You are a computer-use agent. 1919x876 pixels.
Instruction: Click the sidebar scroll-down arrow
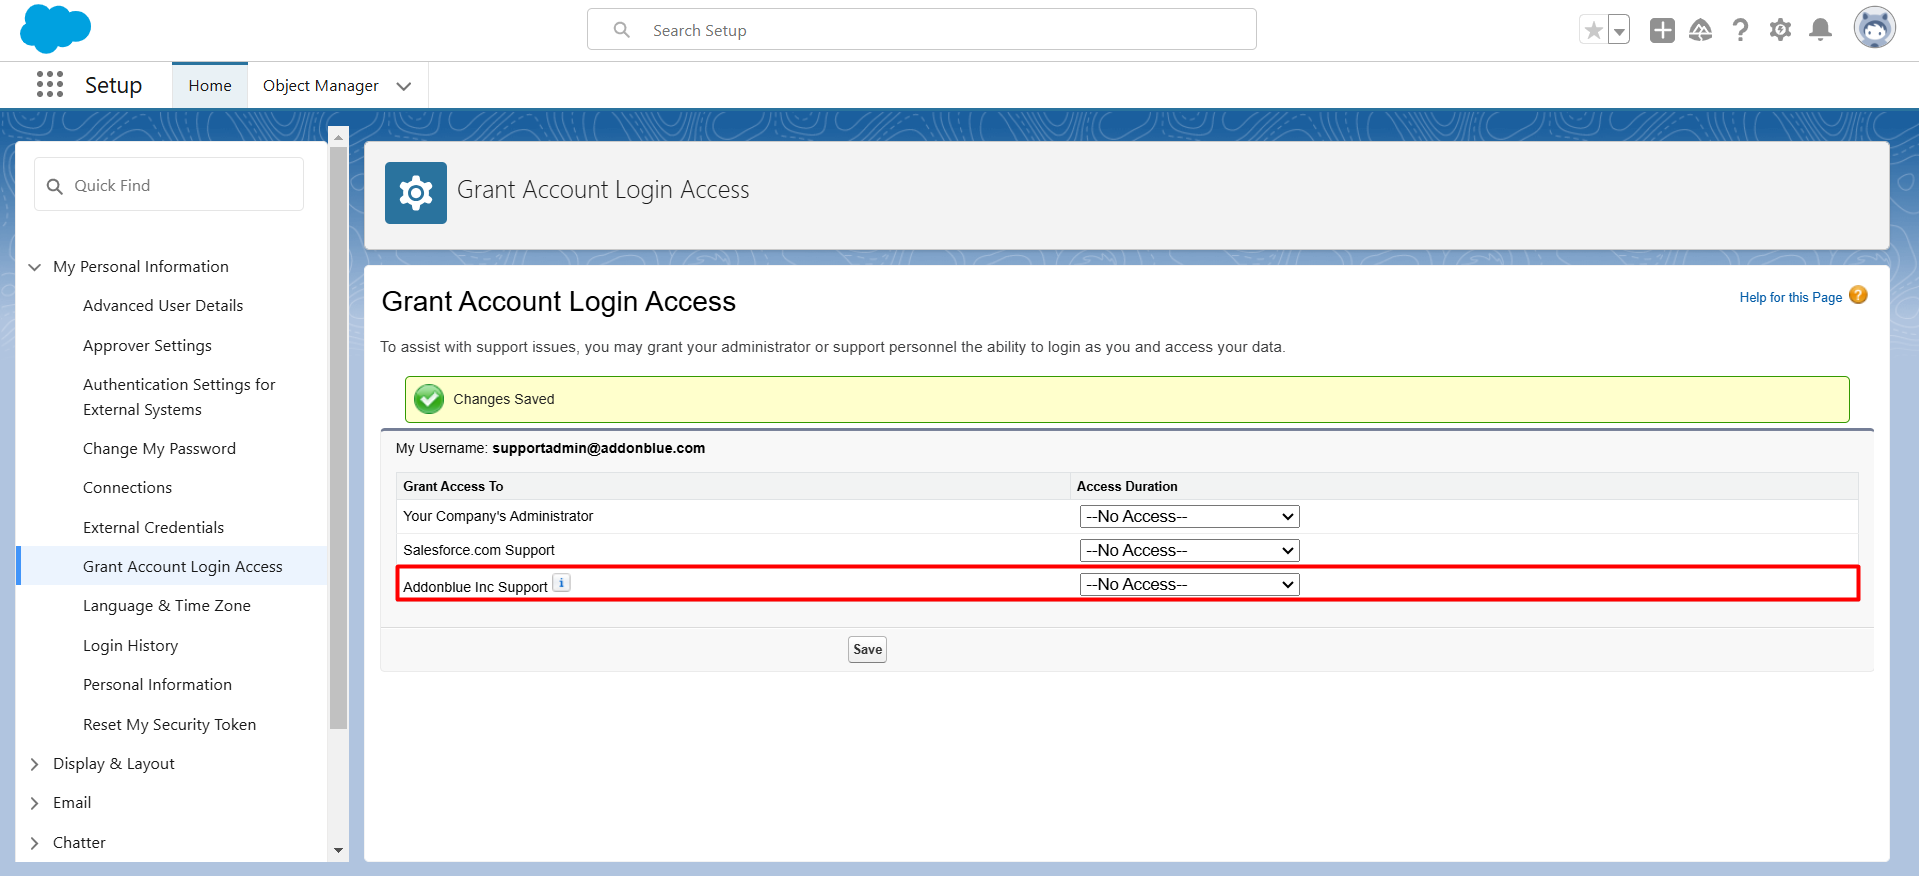[338, 851]
